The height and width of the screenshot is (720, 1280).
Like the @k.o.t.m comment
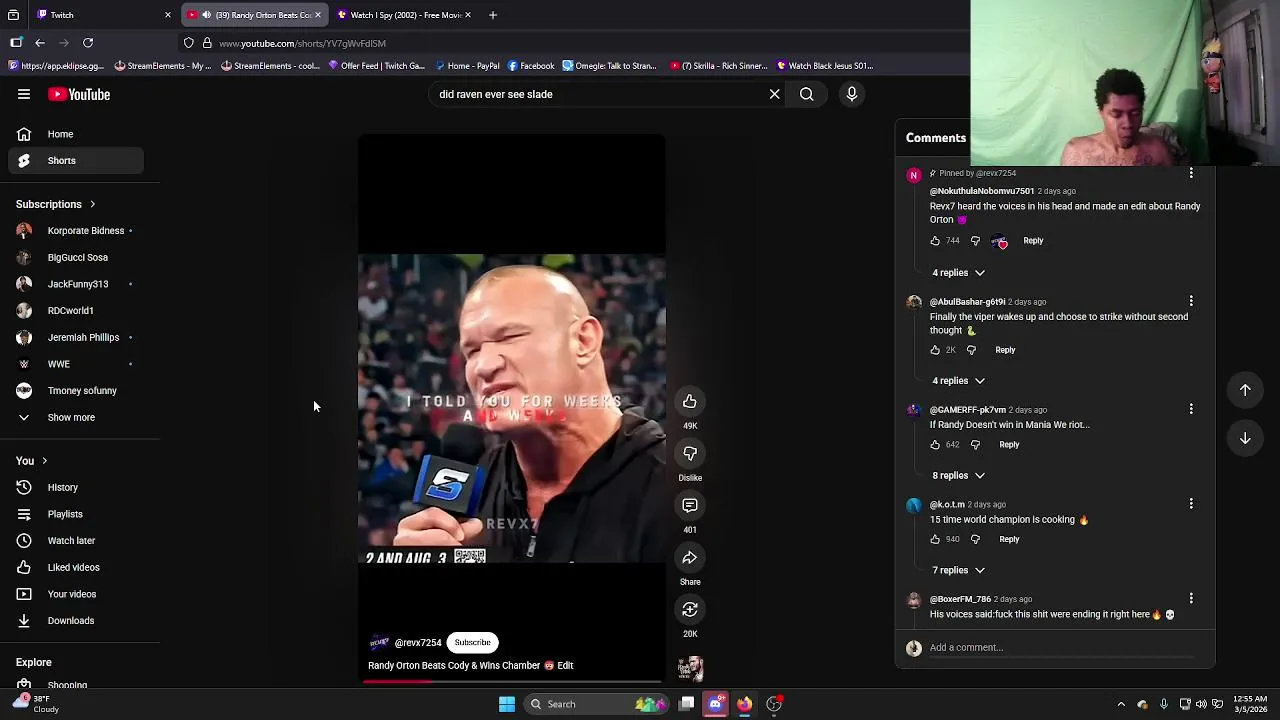tap(935, 539)
